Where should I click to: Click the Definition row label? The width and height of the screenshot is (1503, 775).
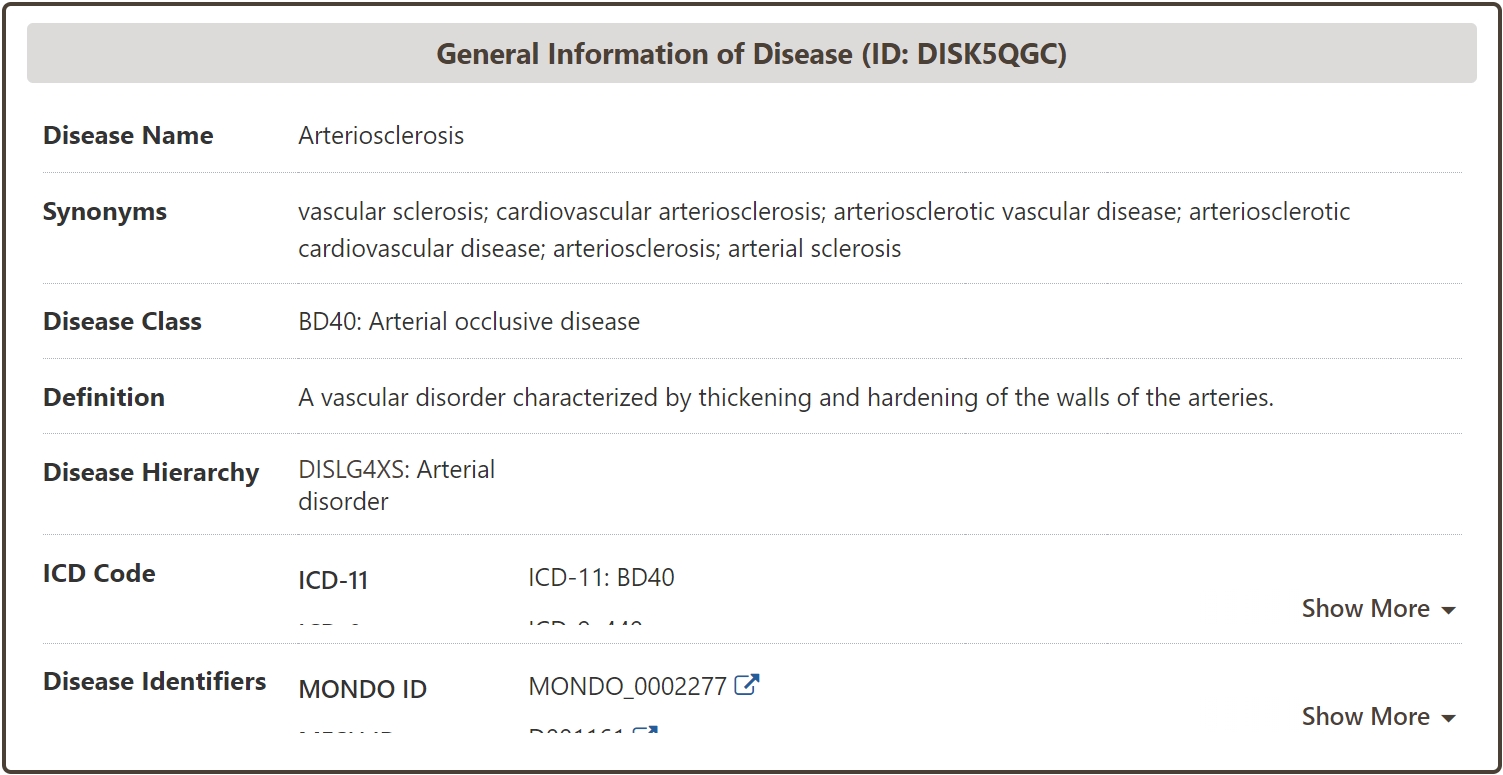[x=104, y=397]
